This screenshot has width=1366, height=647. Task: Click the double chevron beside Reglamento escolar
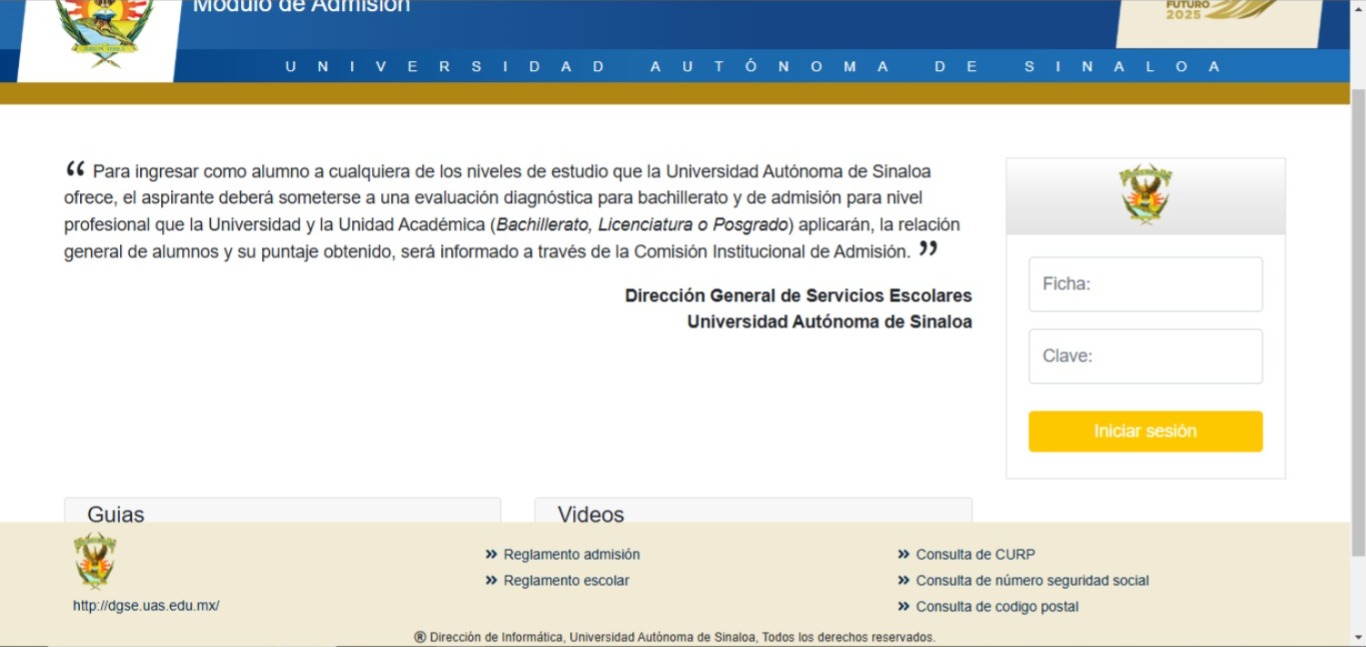491,580
